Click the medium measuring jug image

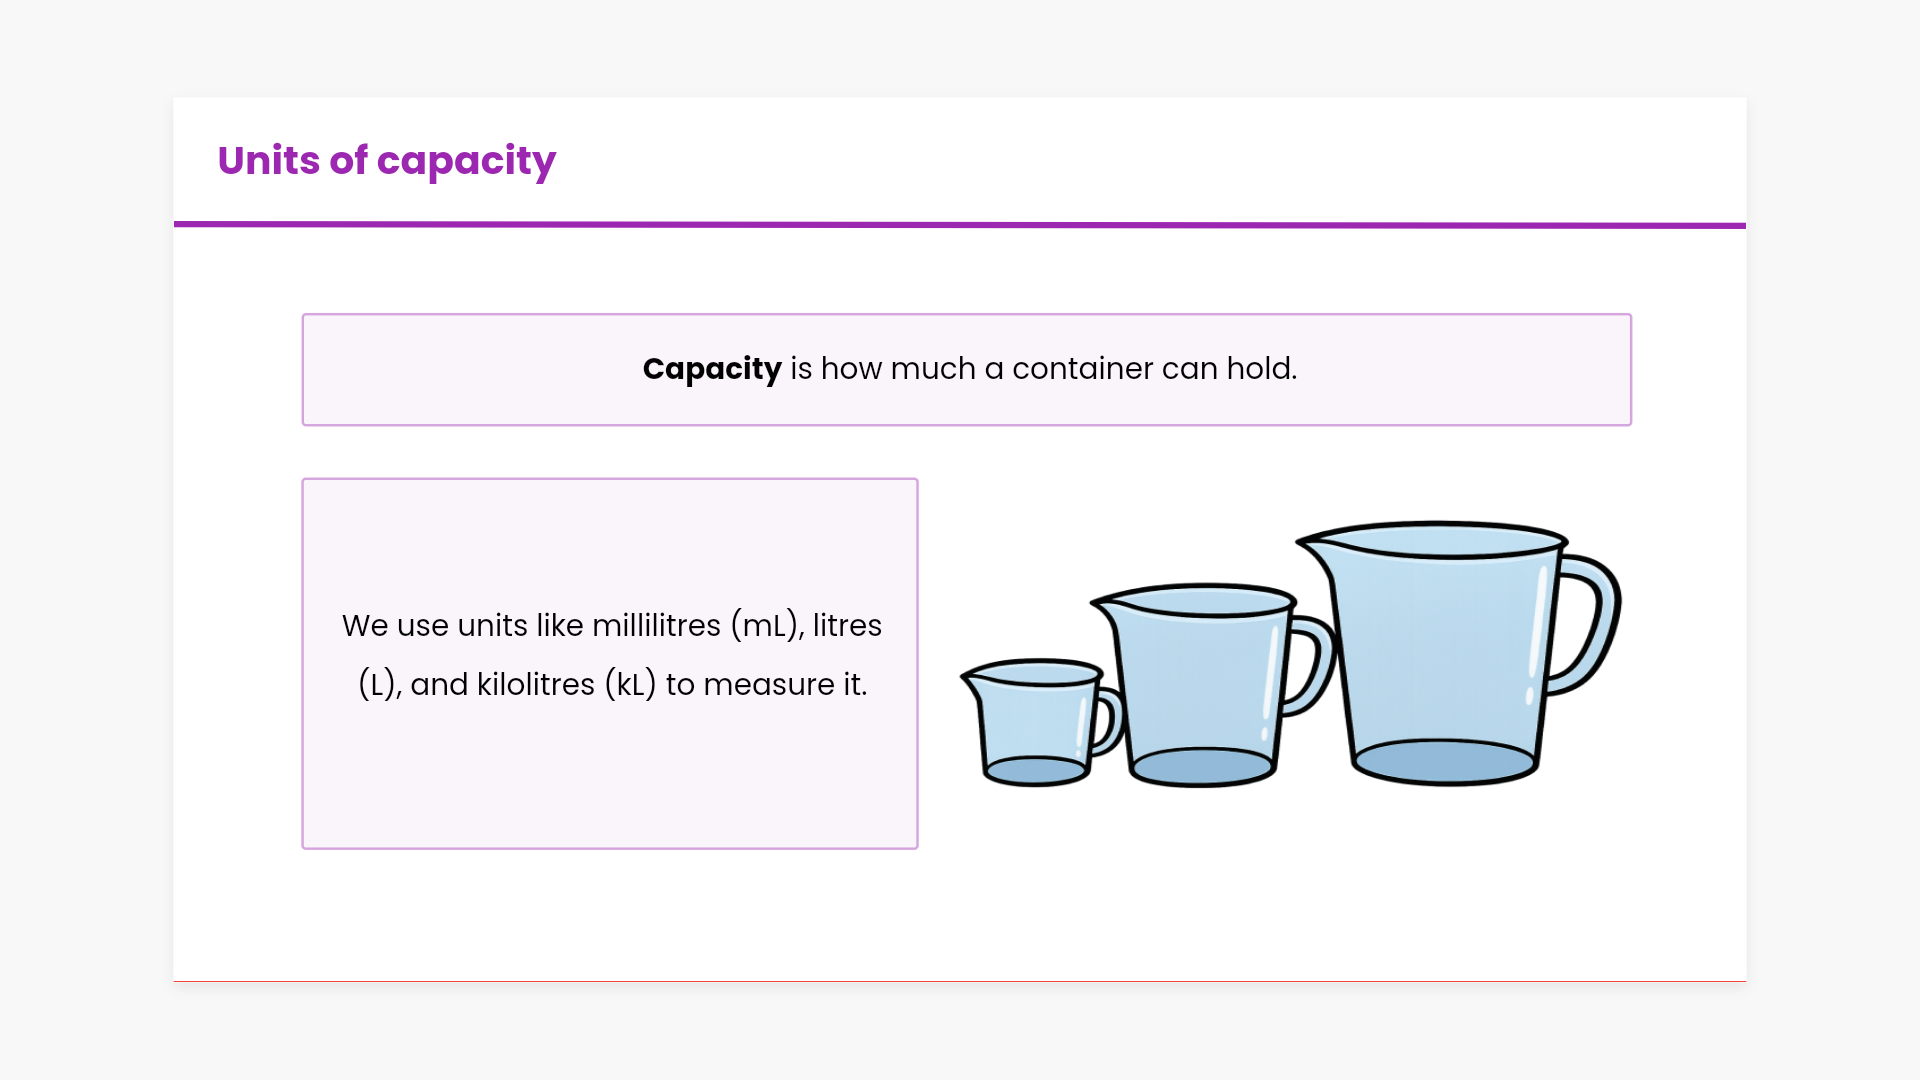[1200, 685]
